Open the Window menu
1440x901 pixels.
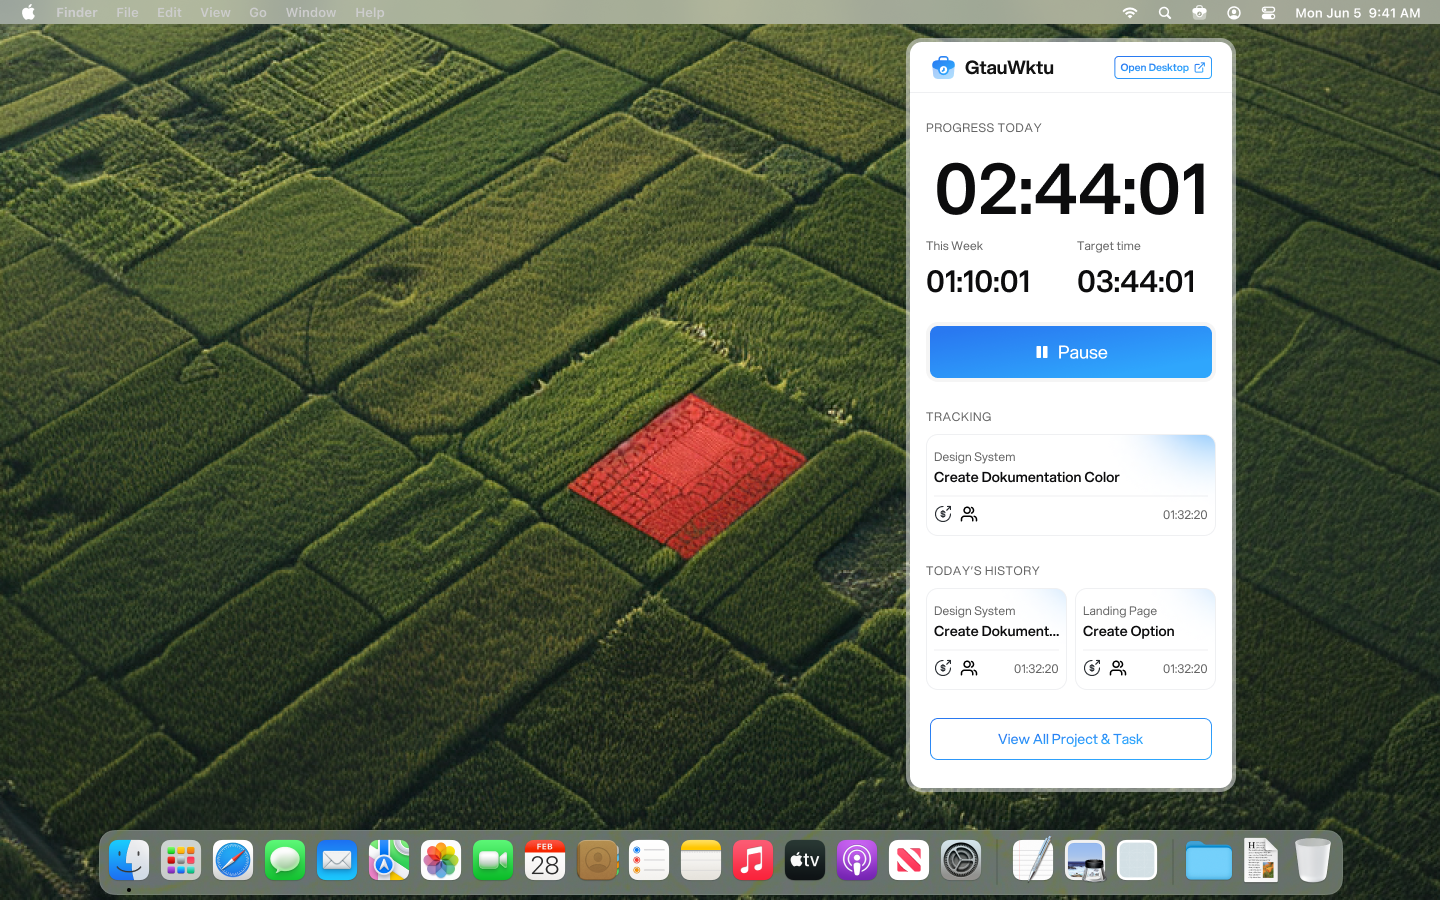click(x=310, y=12)
